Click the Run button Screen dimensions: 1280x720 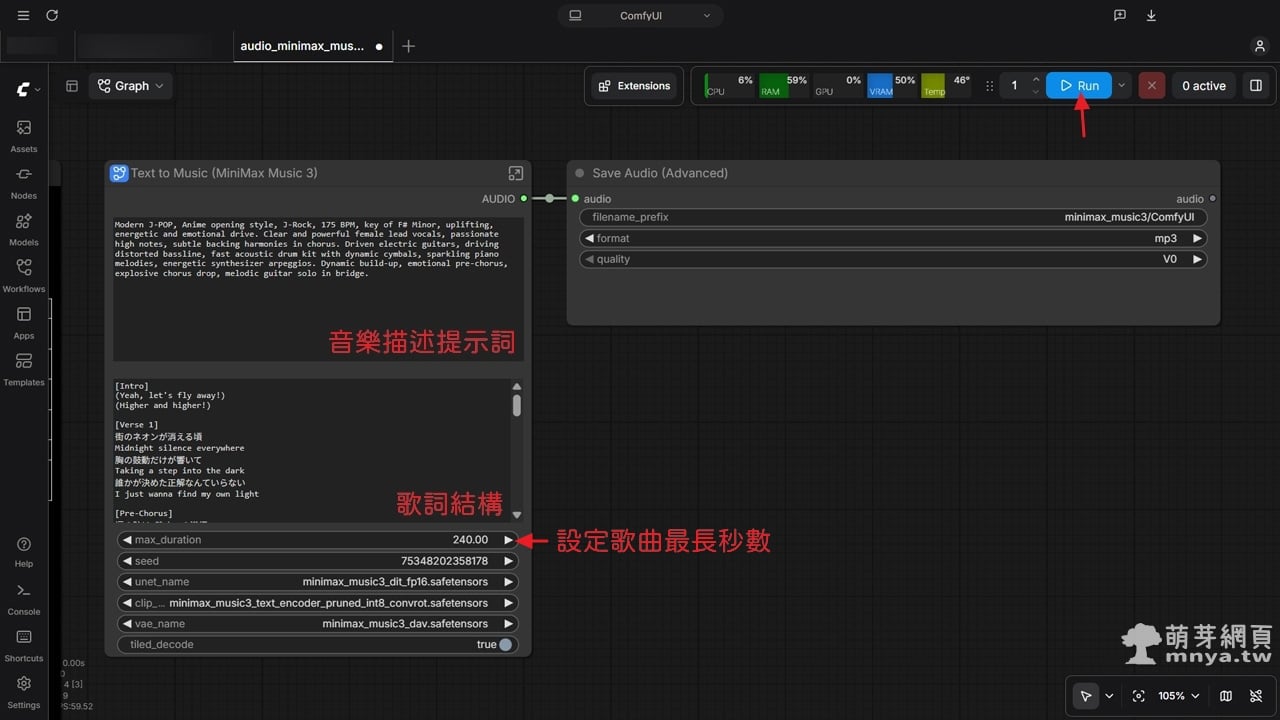[x=1079, y=86]
